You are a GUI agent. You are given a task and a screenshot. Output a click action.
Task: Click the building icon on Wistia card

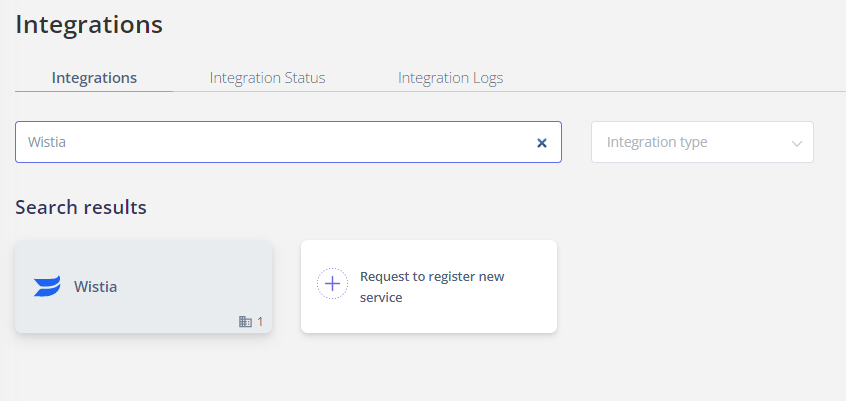245,322
